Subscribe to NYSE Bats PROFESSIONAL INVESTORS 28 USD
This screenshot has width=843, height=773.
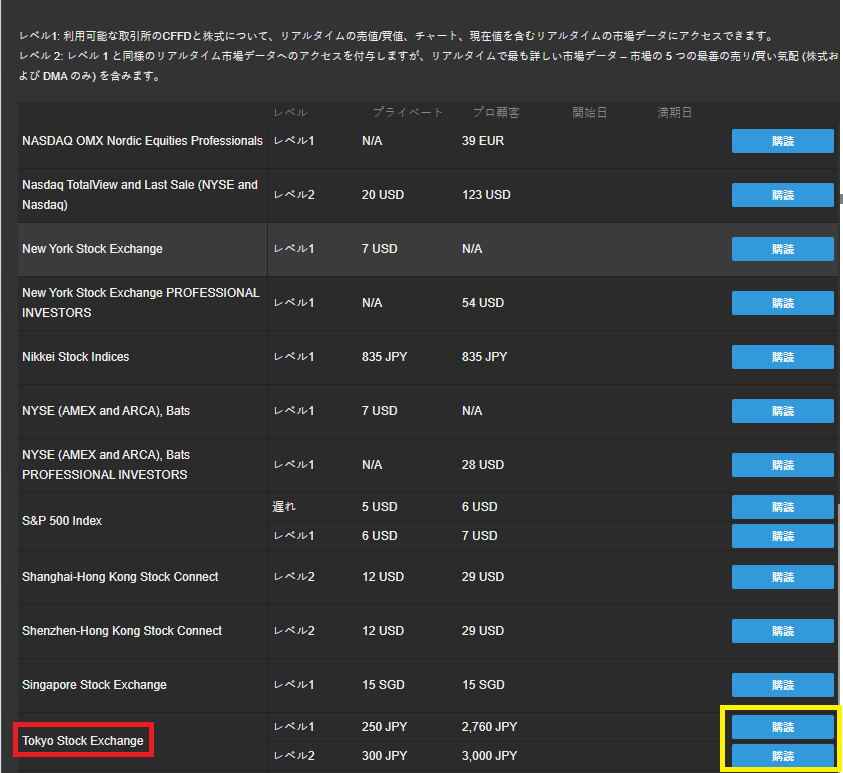[782, 465]
